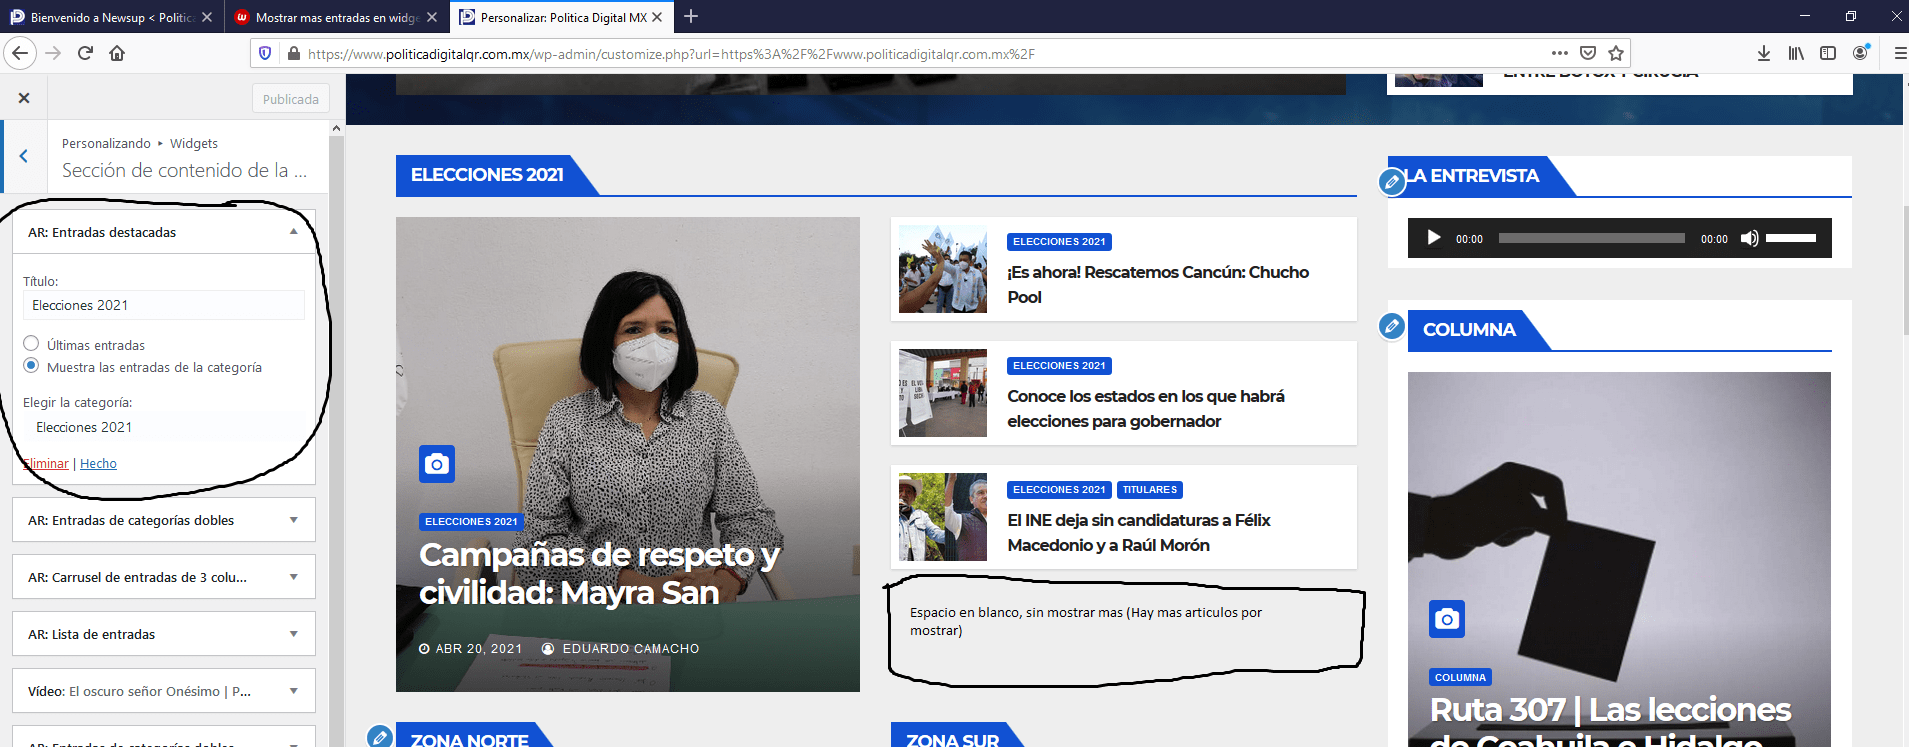Expand Vídeo: El oscuro señor Onésimo widget
The width and height of the screenshot is (1909, 747).
click(164, 691)
